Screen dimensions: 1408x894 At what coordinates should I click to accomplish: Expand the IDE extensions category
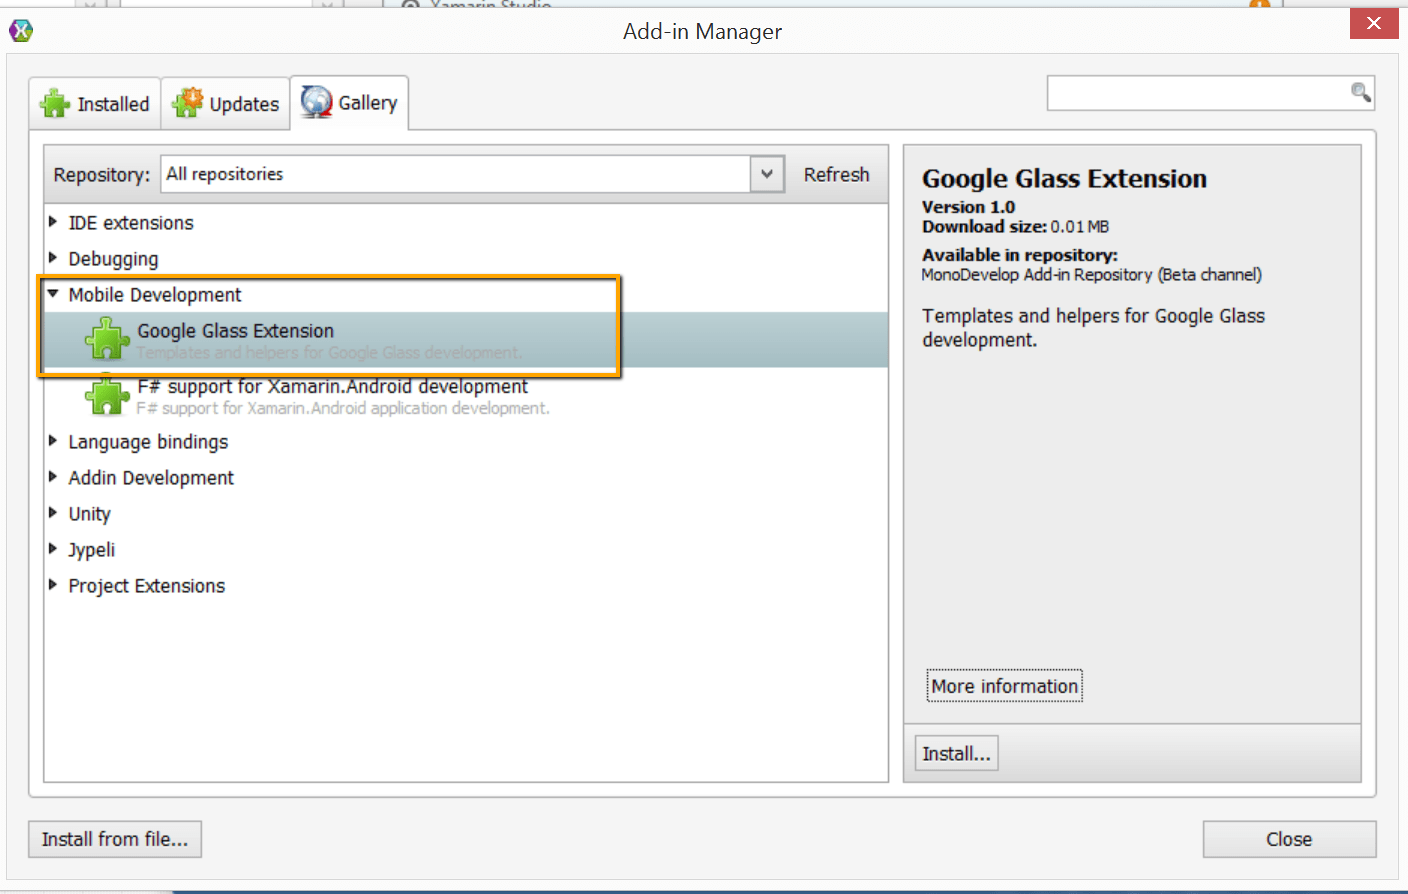point(53,222)
